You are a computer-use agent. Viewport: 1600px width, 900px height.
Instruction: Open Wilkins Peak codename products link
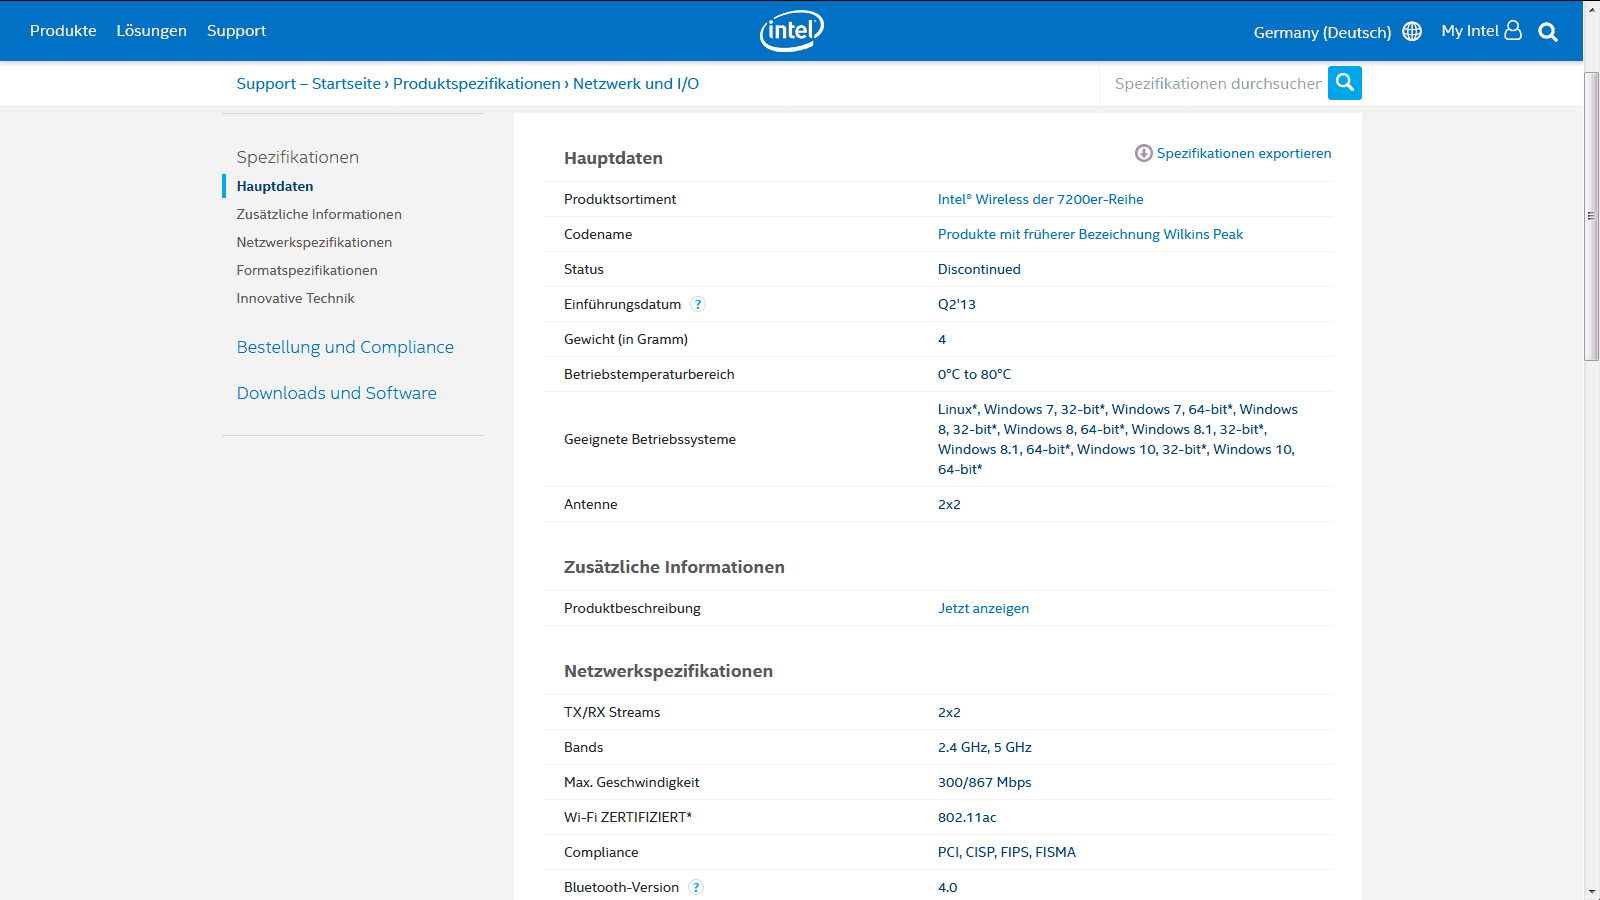coord(1090,234)
